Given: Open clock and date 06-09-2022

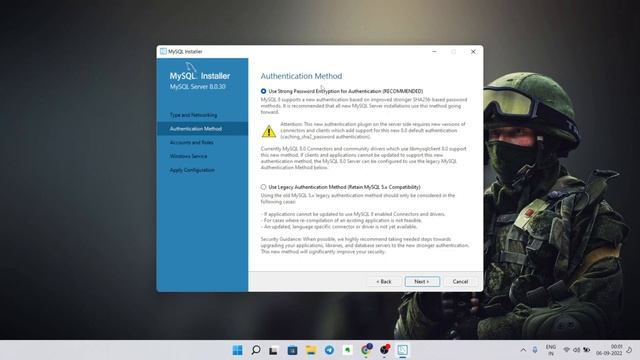Looking at the screenshot, I should [x=609, y=350].
